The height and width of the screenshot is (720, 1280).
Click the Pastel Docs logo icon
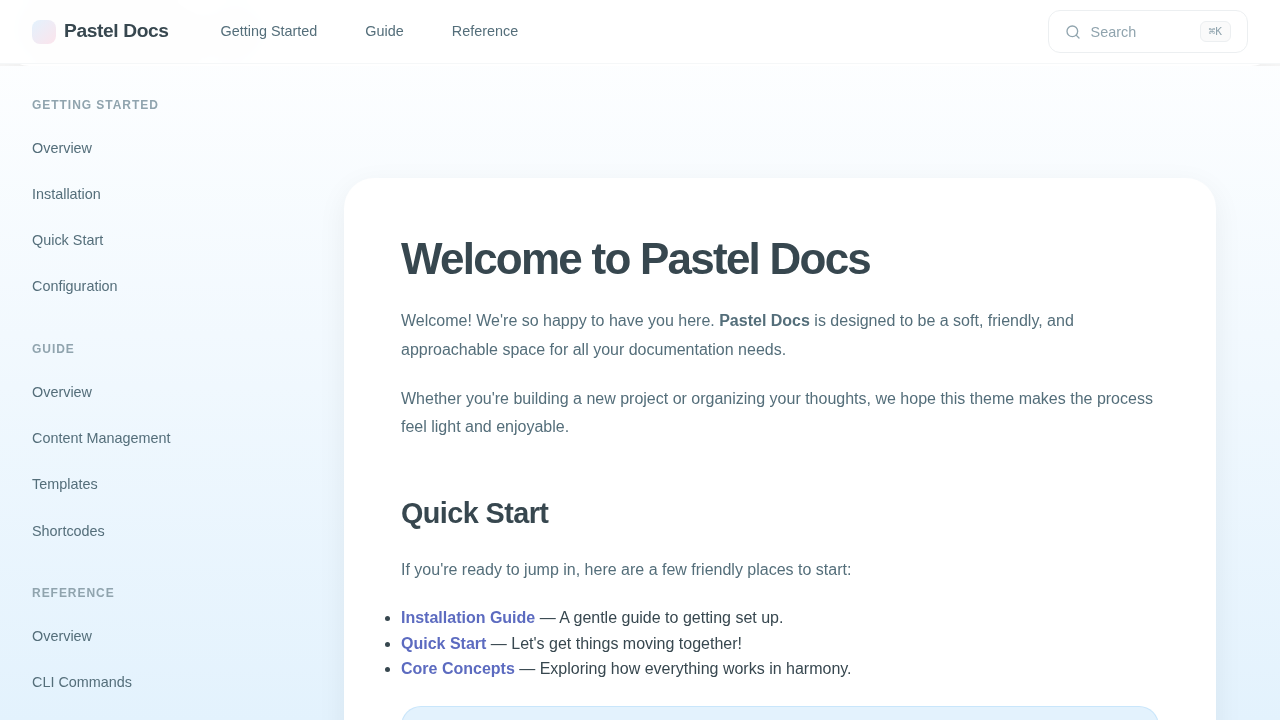(42, 31)
